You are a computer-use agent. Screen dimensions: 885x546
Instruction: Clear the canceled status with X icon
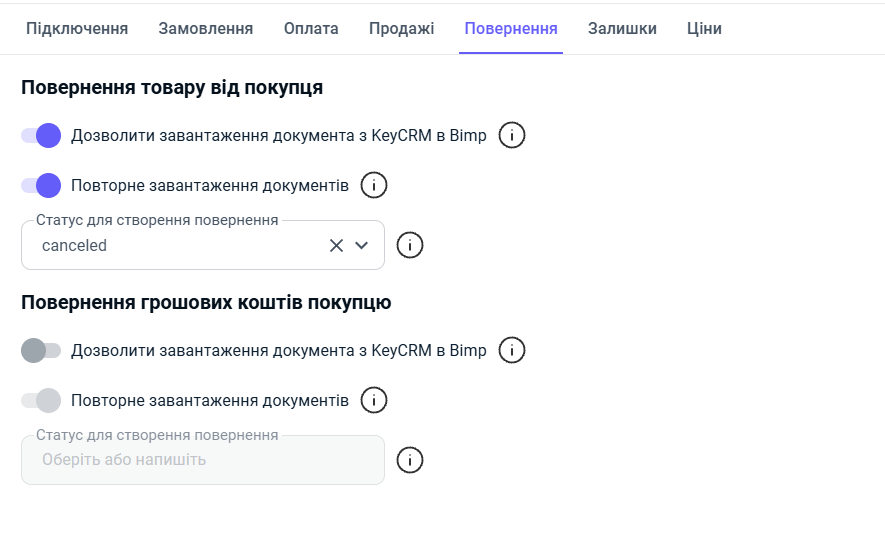point(336,246)
